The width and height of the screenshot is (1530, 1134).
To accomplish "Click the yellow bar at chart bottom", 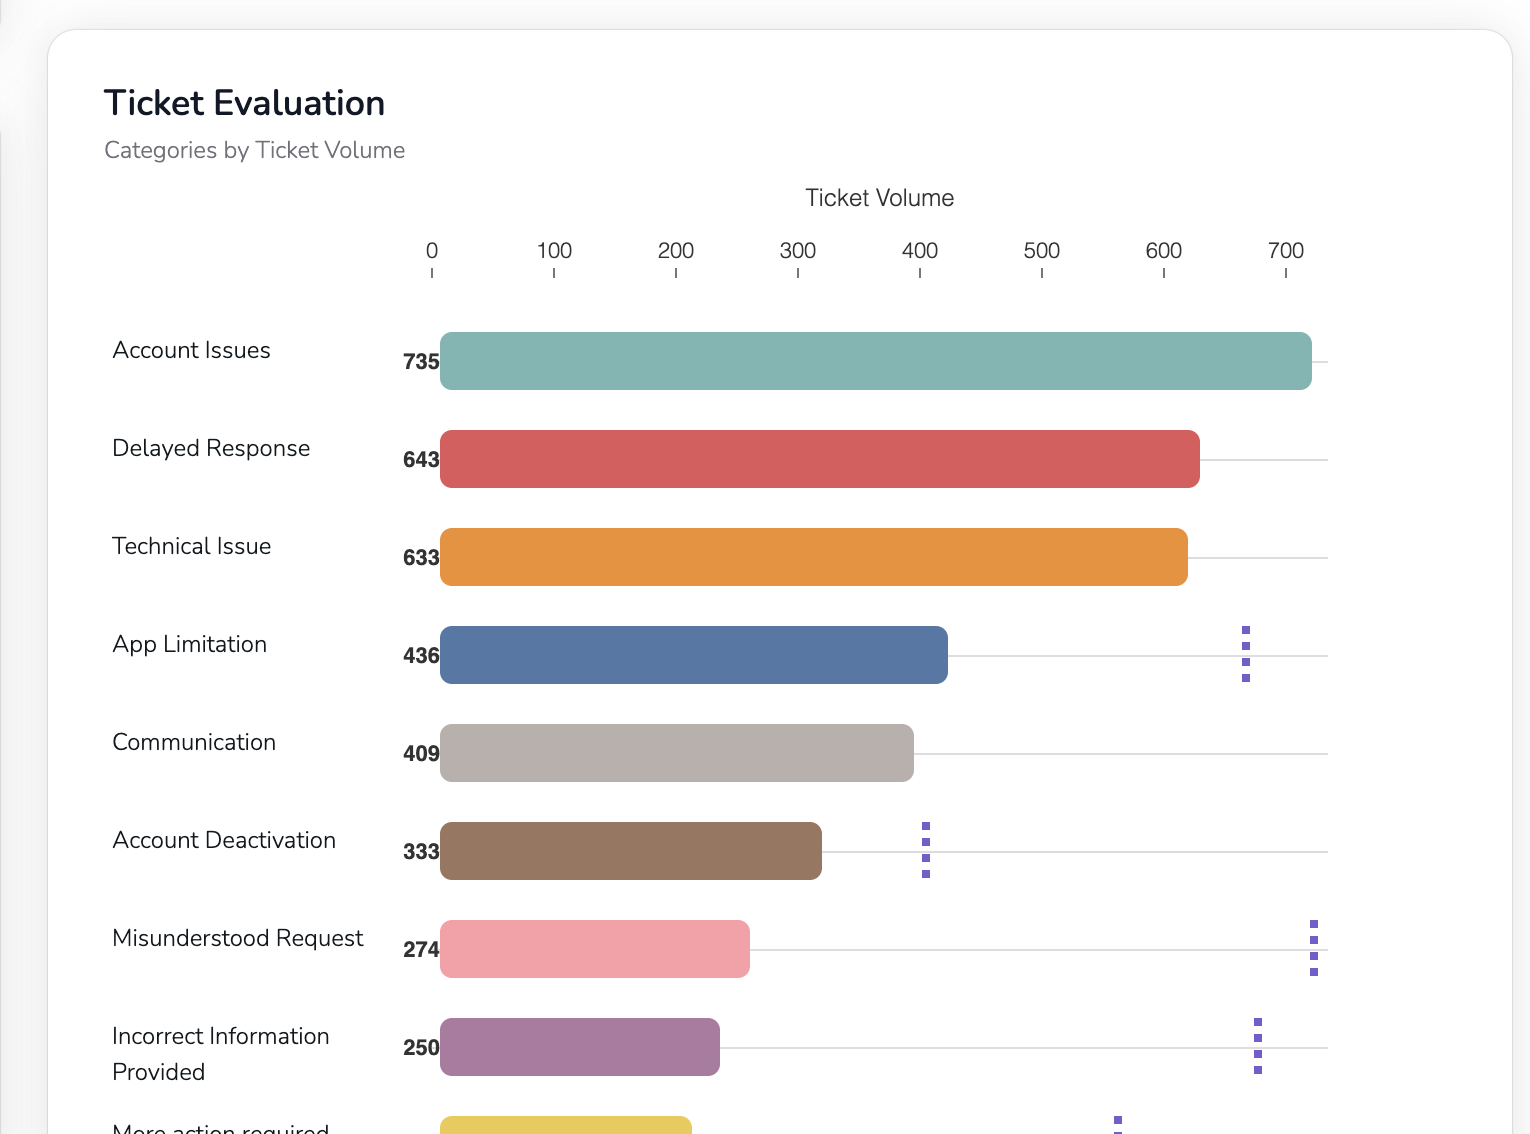I will [x=565, y=1125].
